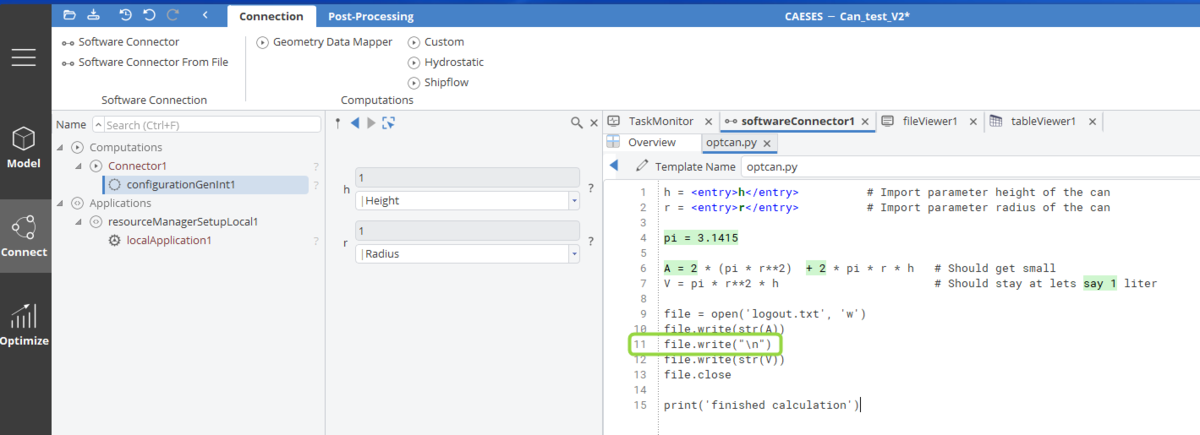The image size is (1200, 435).
Task: Open the Height dropdown for h
Action: (x=574, y=201)
